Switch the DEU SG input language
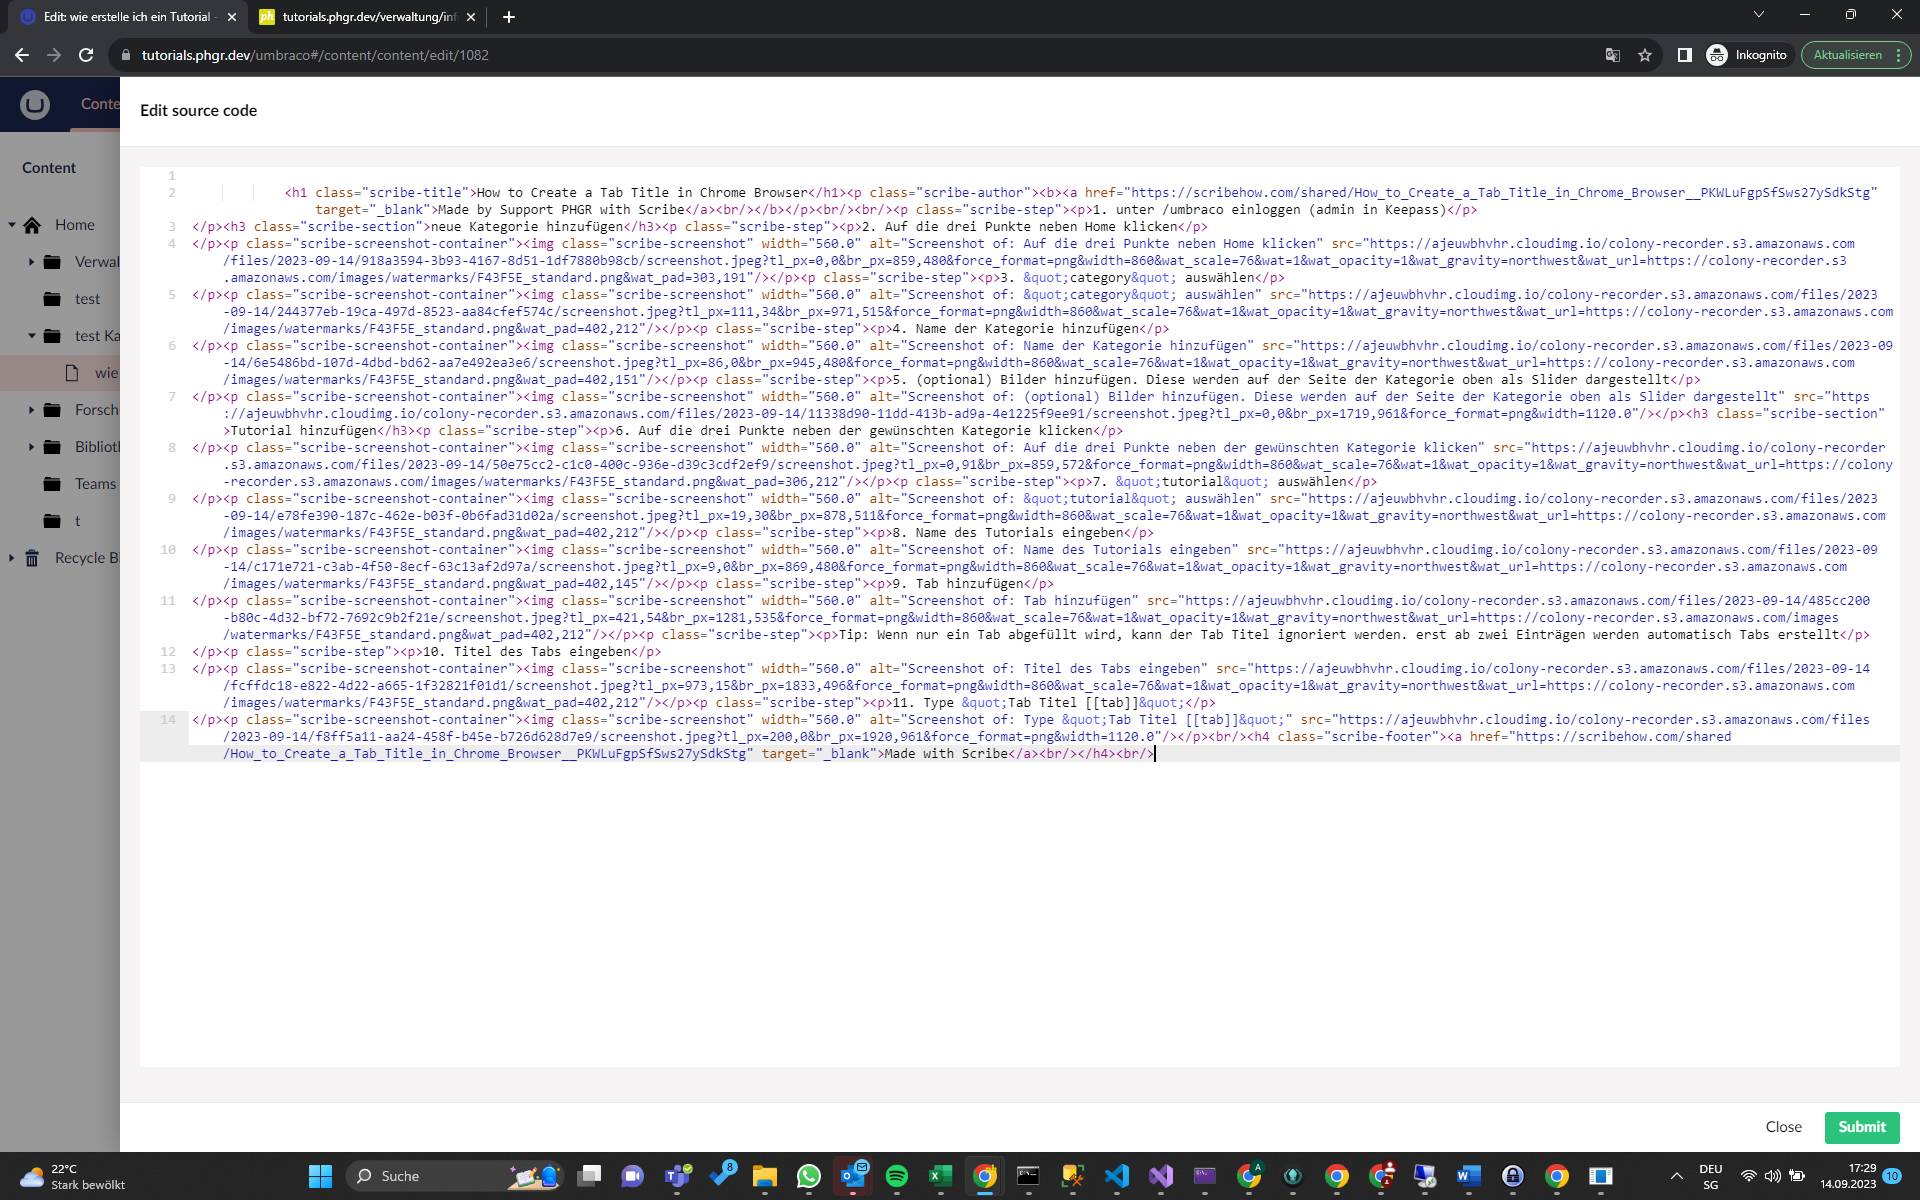The width and height of the screenshot is (1920, 1200). [x=1710, y=1176]
